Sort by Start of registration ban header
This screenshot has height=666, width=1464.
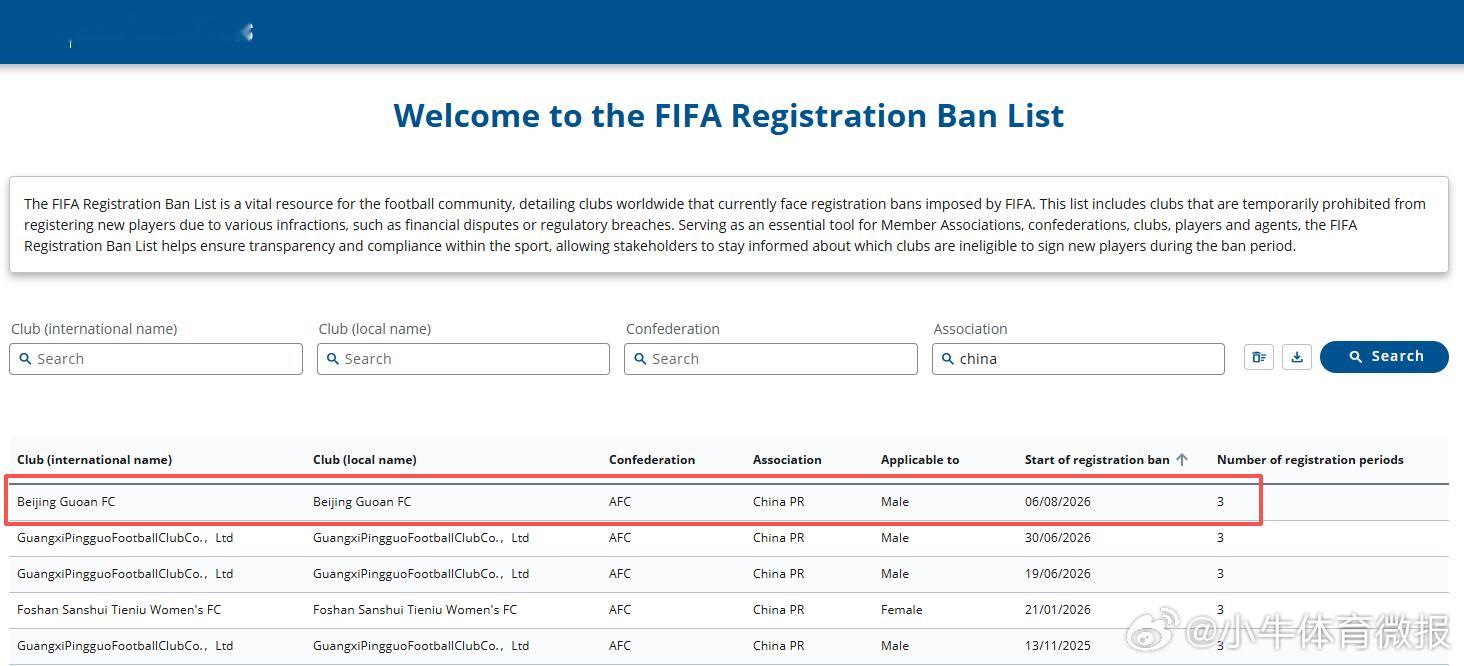pyautogui.click(x=1097, y=460)
